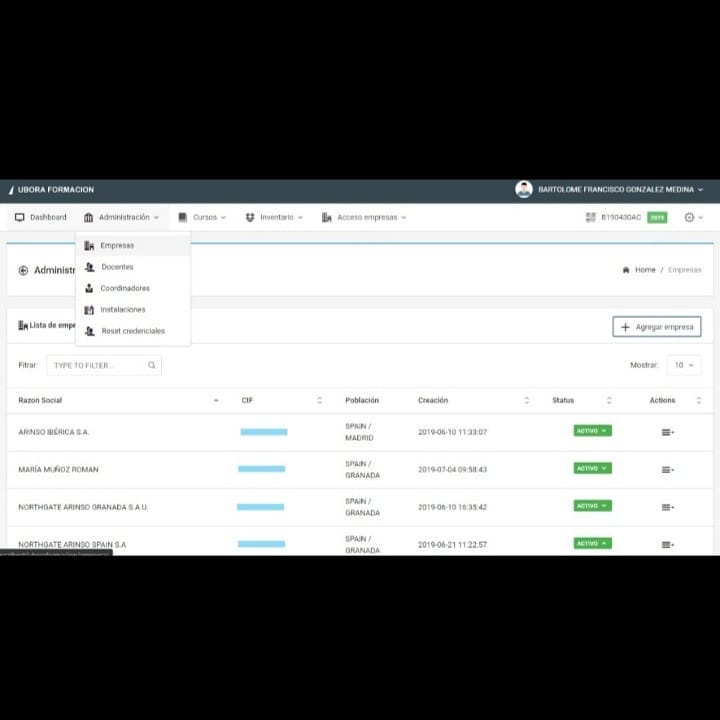Follow the Home breadcrumb link

[645, 270]
